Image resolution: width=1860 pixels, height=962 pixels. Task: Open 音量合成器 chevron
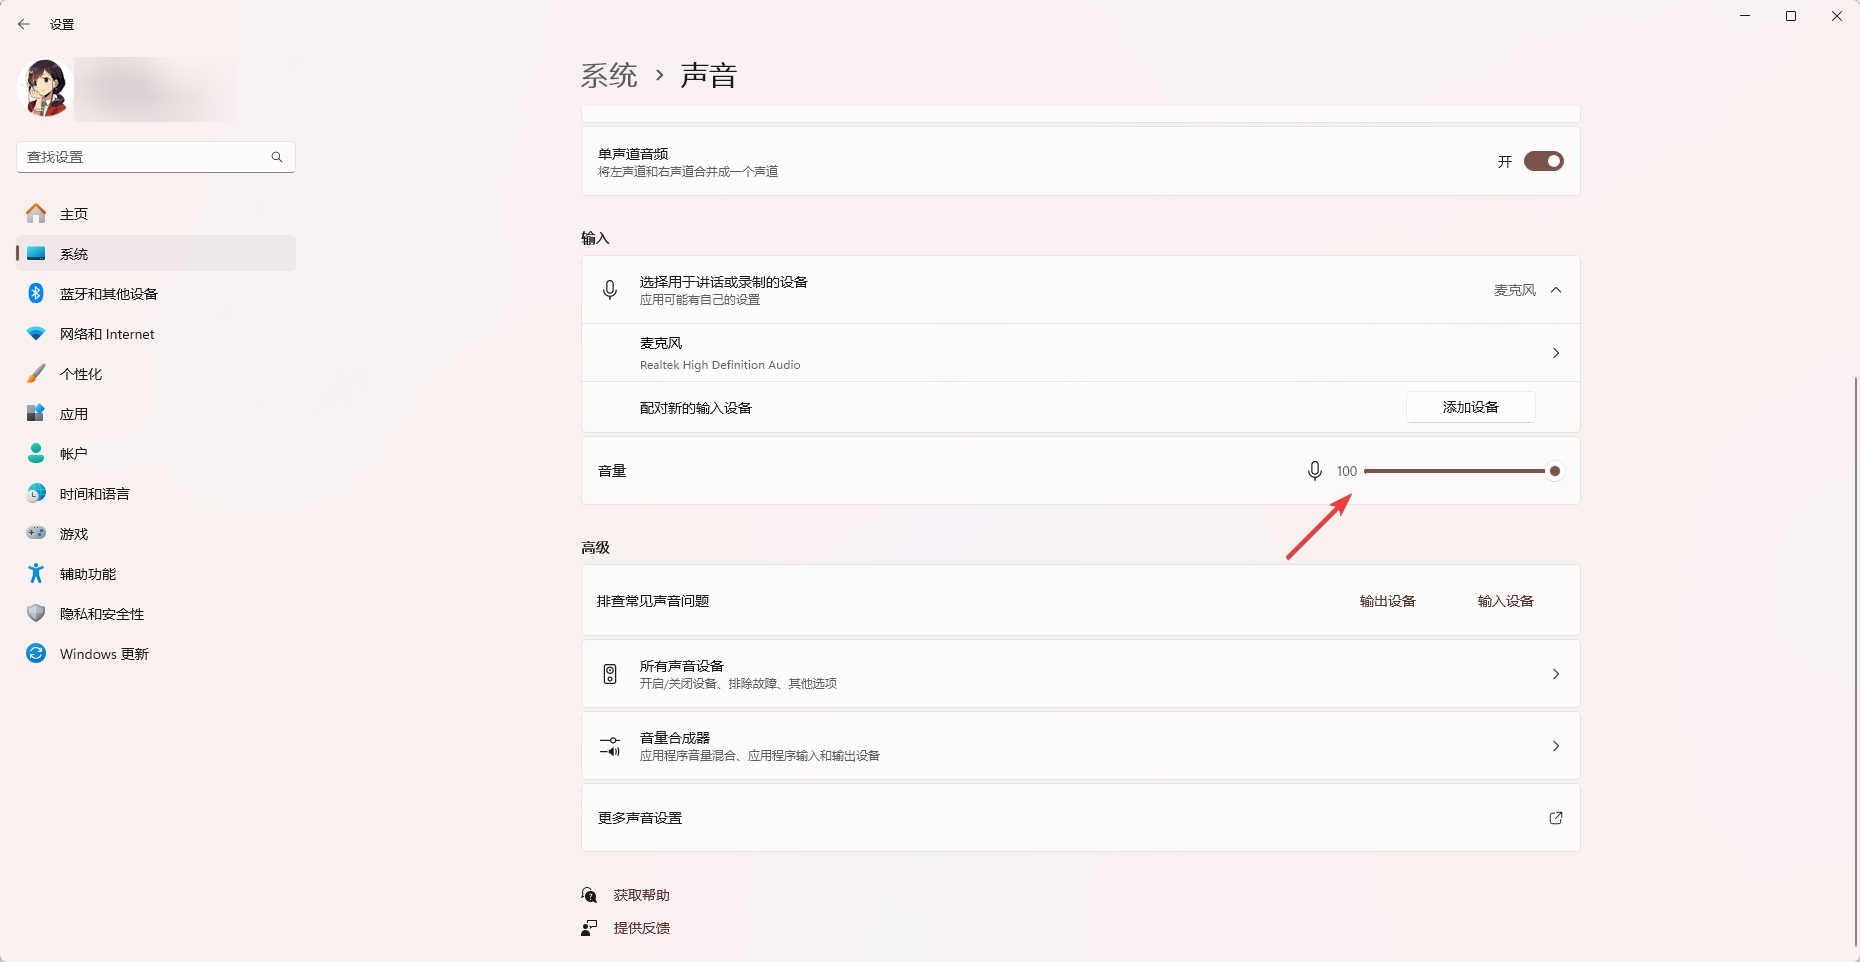(1555, 746)
